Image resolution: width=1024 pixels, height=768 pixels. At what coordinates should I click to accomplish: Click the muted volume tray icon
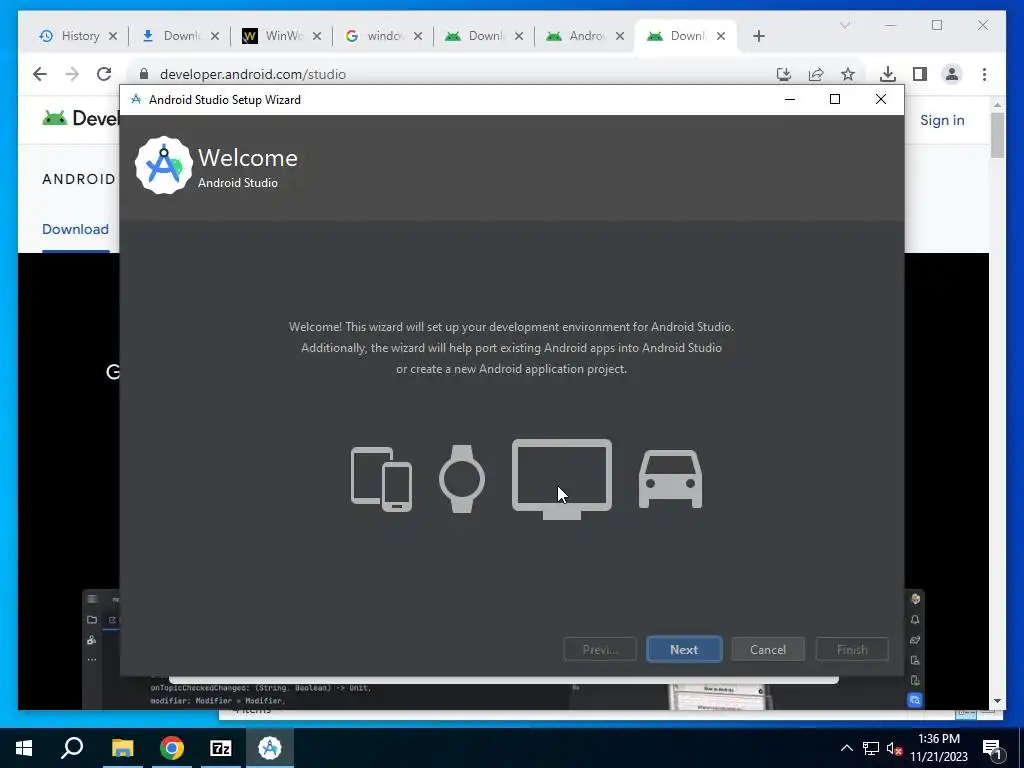(895, 748)
